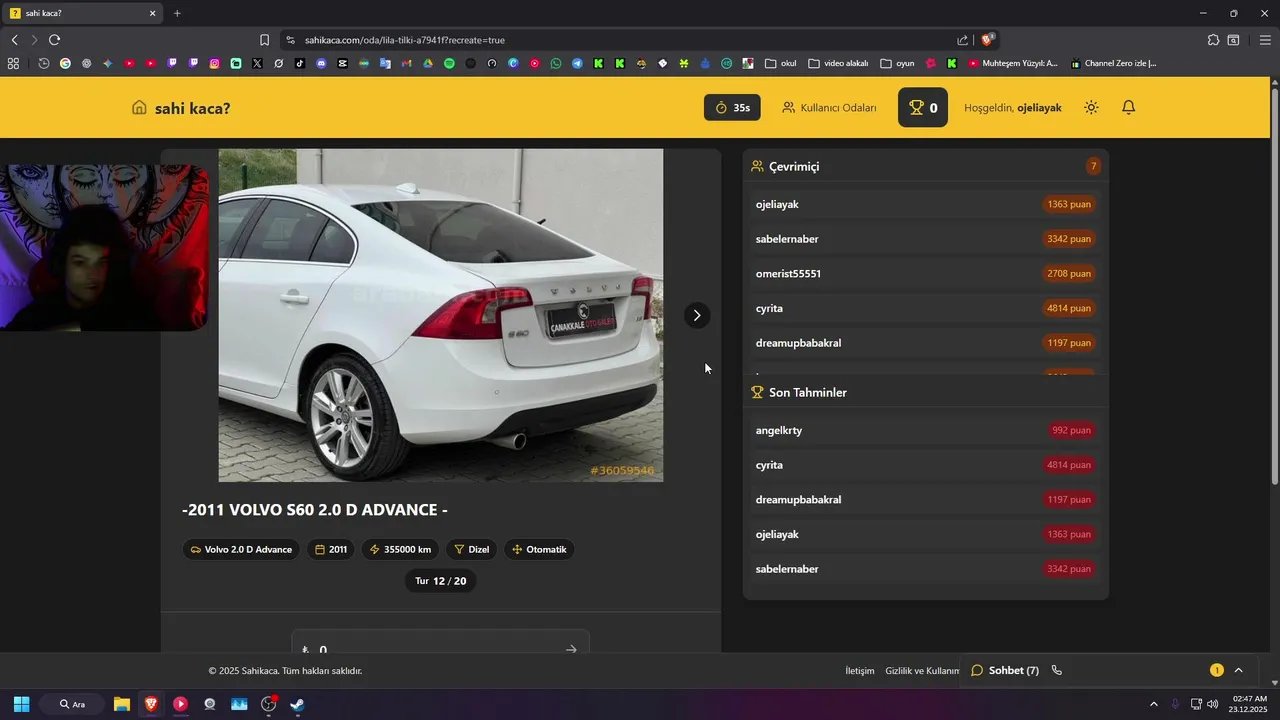The image size is (1280, 720).
Task: Expand the video alakalı bookmark folder
Action: (x=838, y=63)
